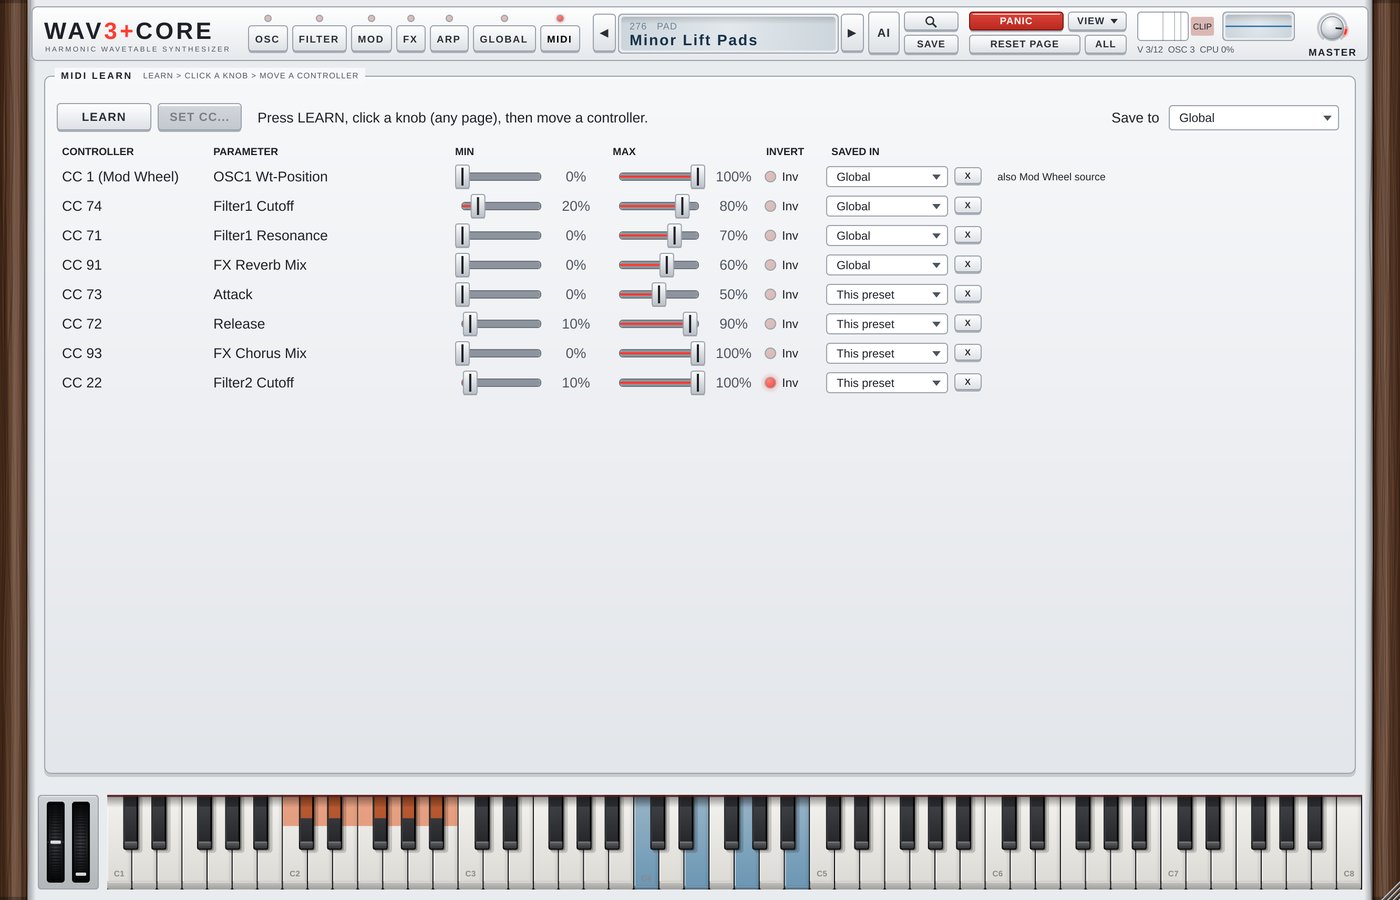Disable Inv for CC 22 Filter2 Cutoff
The width and height of the screenshot is (1400, 900).
pyautogui.click(x=781, y=383)
